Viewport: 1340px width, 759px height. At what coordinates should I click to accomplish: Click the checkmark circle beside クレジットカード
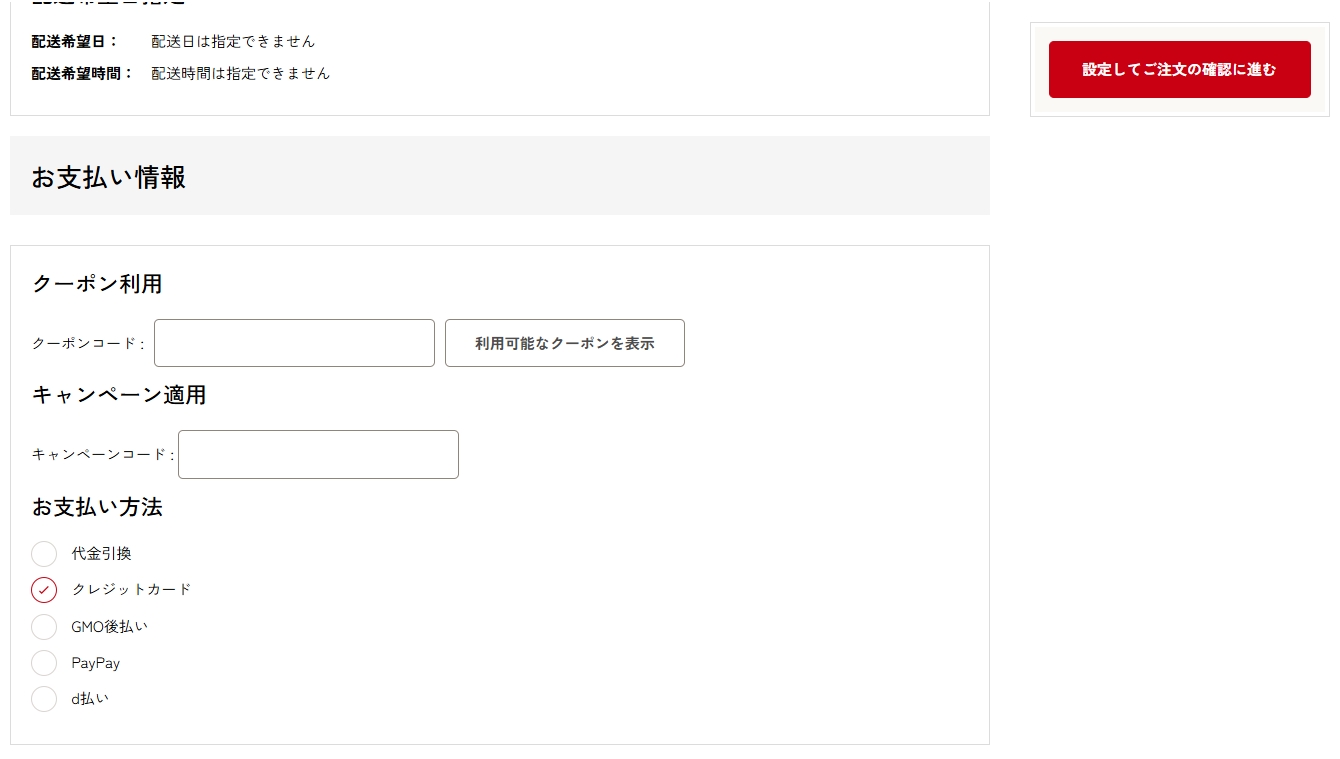(44, 590)
